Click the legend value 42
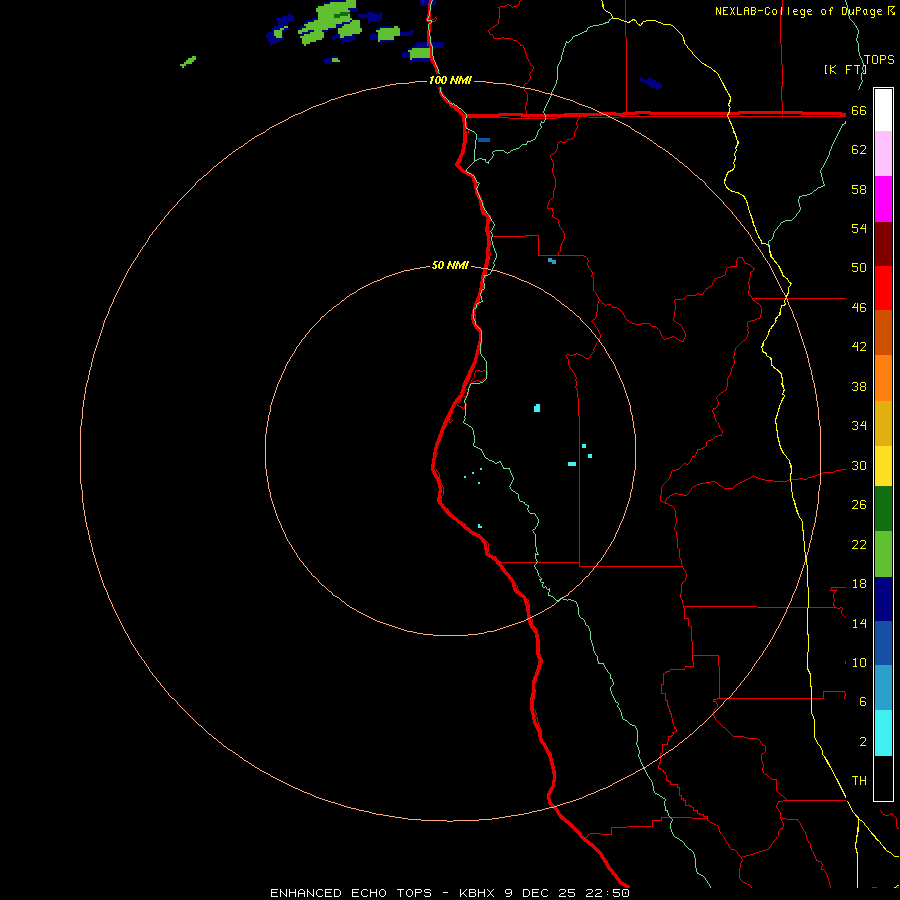This screenshot has width=900, height=900. pos(859,346)
